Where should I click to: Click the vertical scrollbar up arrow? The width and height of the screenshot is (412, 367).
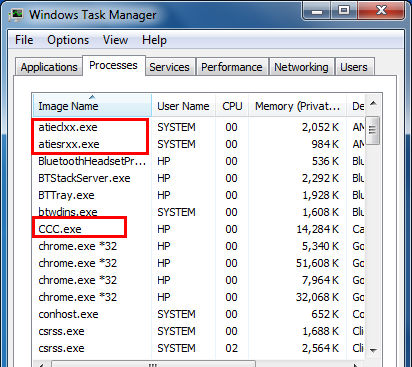[373, 103]
